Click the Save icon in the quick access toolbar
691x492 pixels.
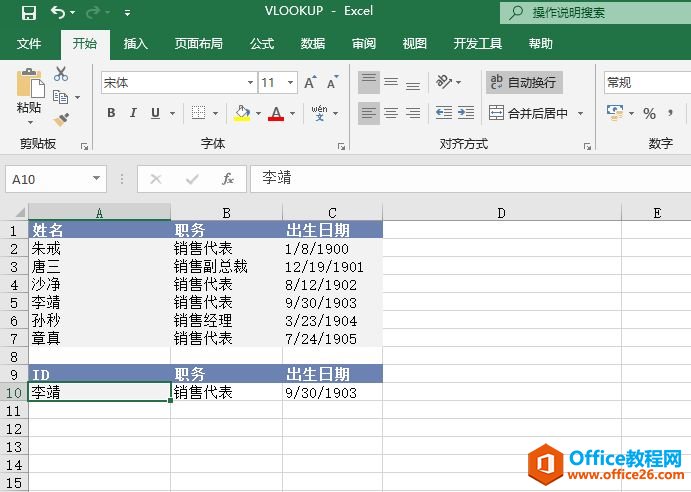pyautogui.click(x=29, y=12)
